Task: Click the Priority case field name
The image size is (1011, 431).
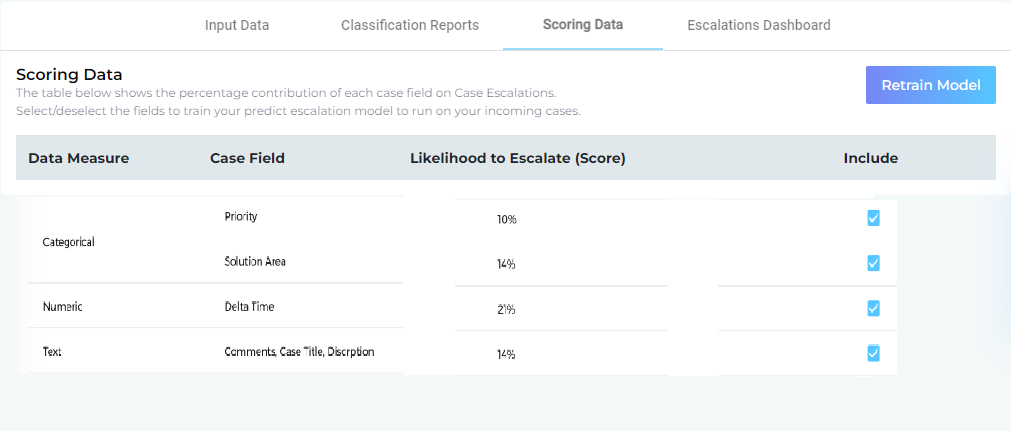Action: pos(241,217)
